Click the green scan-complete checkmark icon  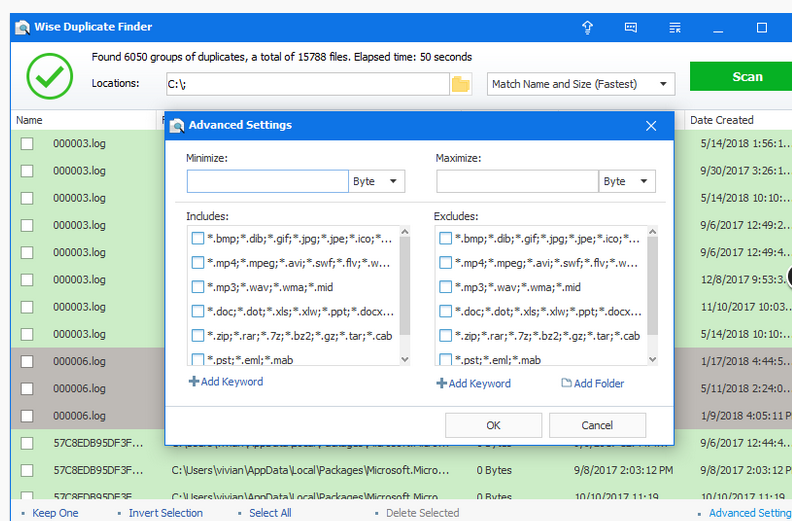50,76
